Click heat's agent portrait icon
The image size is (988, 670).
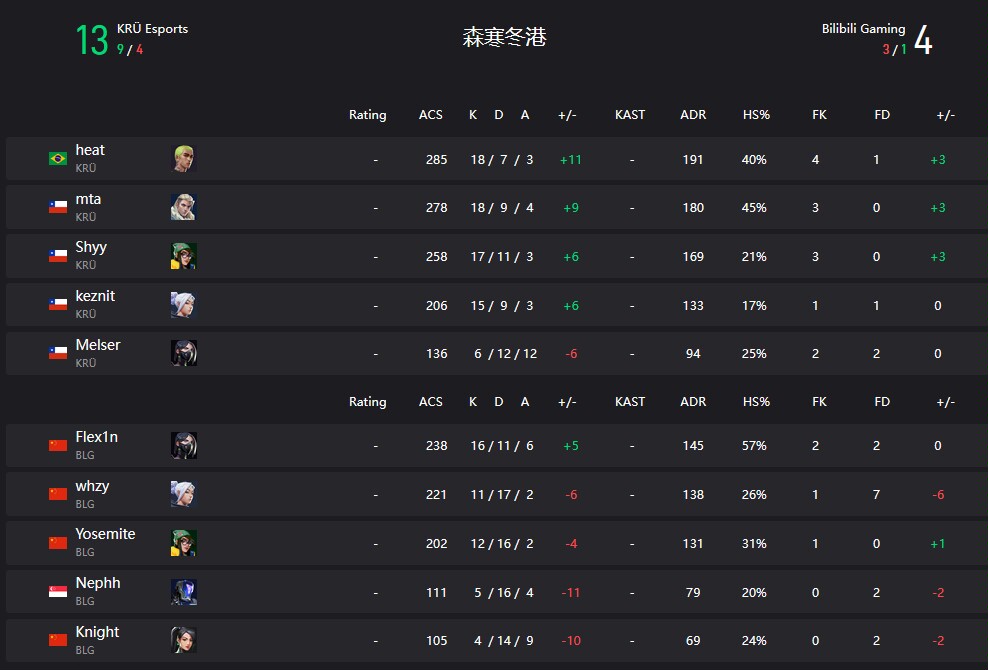click(183, 158)
